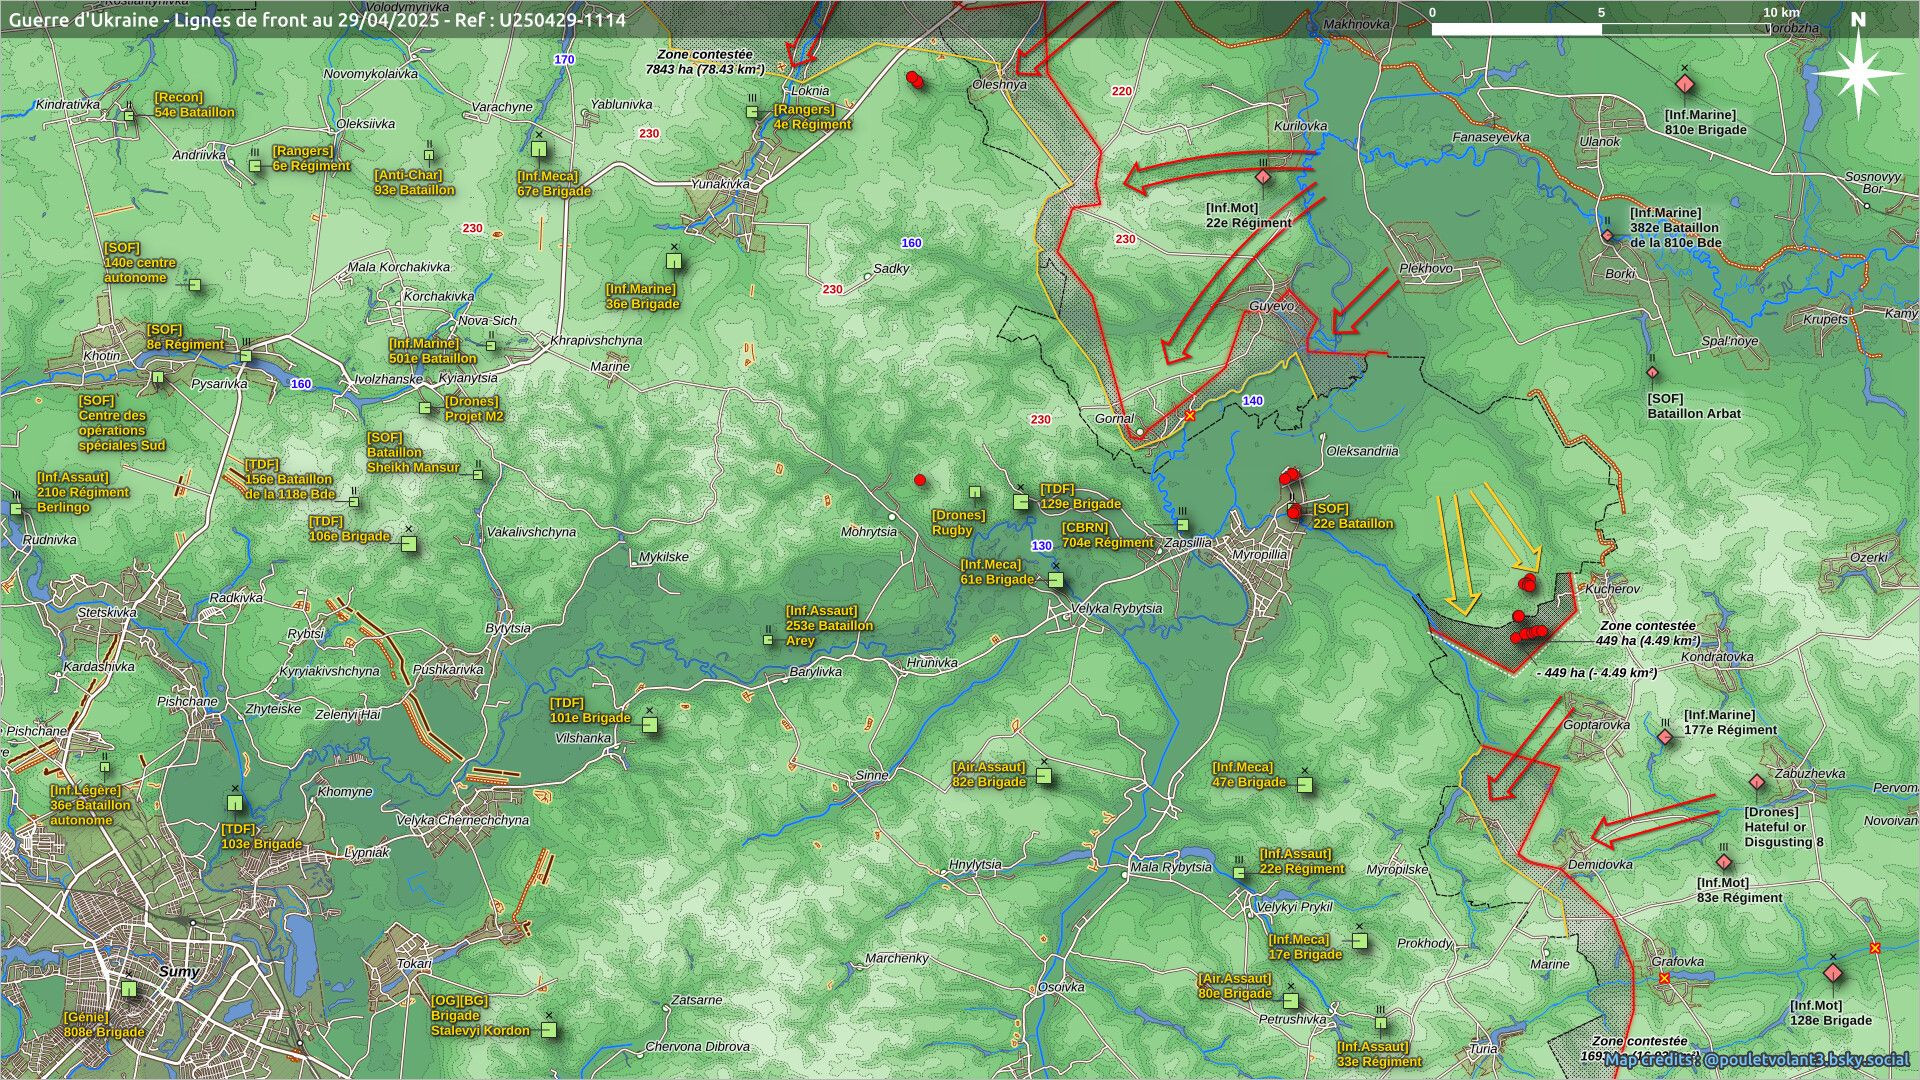This screenshot has width=1920, height=1080.
Task: Click the orange X marker near Gornal
Action: coord(1190,415)
